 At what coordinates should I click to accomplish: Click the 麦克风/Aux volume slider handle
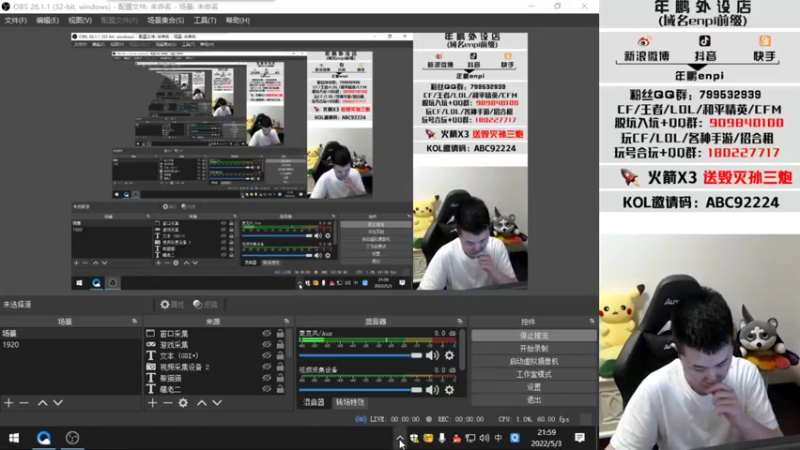(416, 355)
